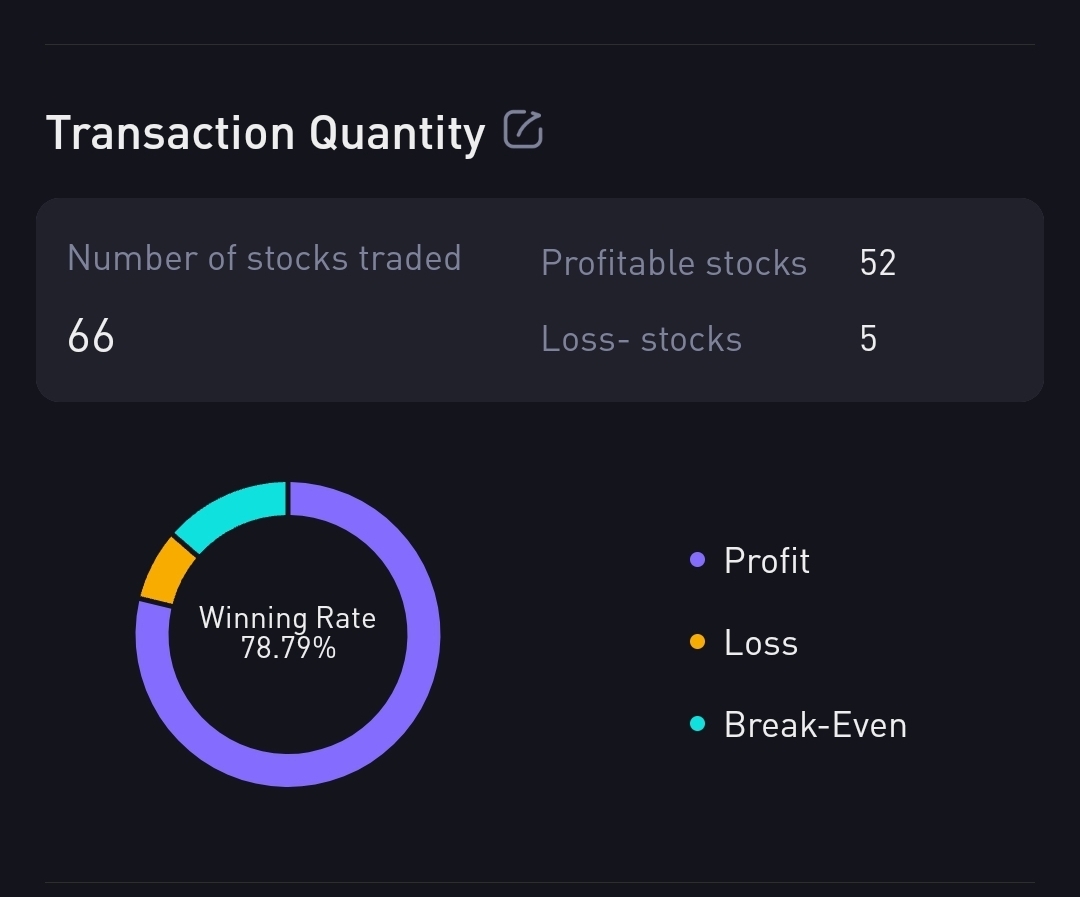Click the orange Loss legend dot
Image resolution: width=1080 pixels, height=897 pixels.
[x=698, y=642]
